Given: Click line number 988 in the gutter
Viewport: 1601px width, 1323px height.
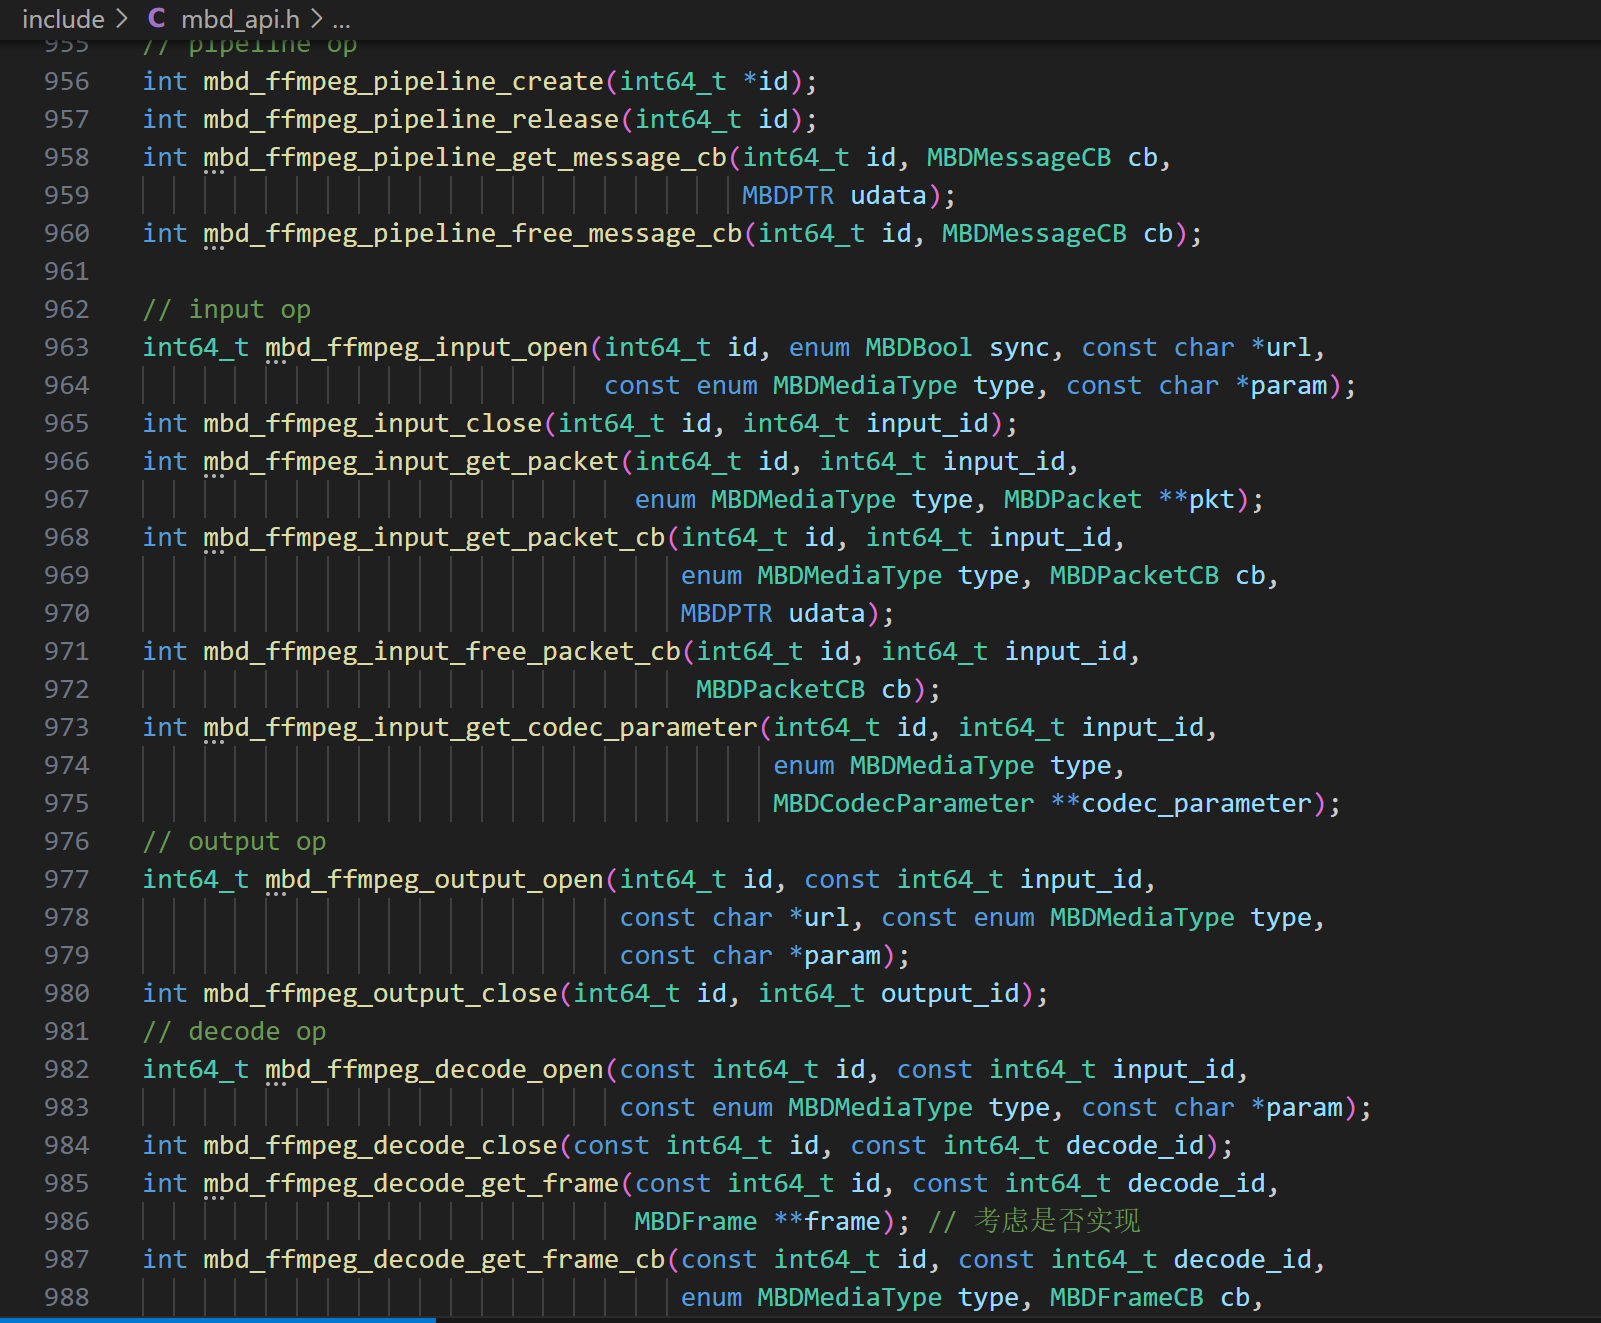Looking at the screenshot, I should (67, 1297).
